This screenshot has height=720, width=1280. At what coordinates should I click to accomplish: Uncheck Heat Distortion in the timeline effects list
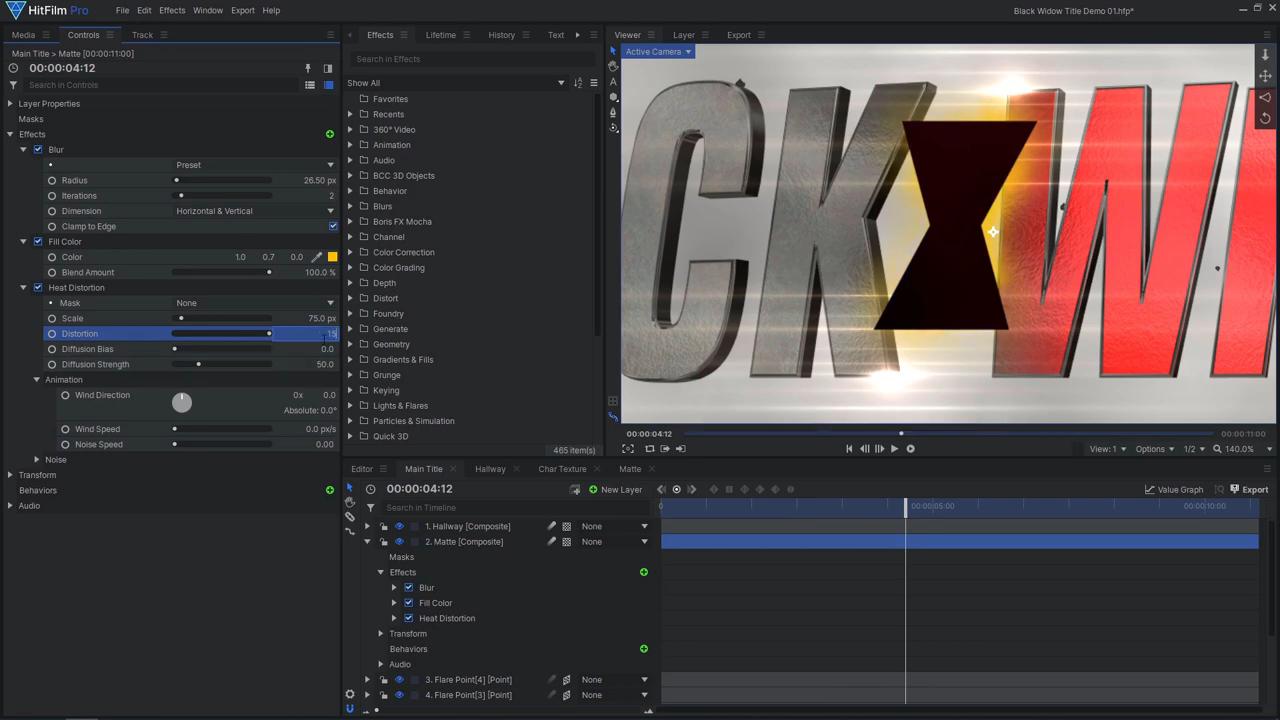(408, 618)
